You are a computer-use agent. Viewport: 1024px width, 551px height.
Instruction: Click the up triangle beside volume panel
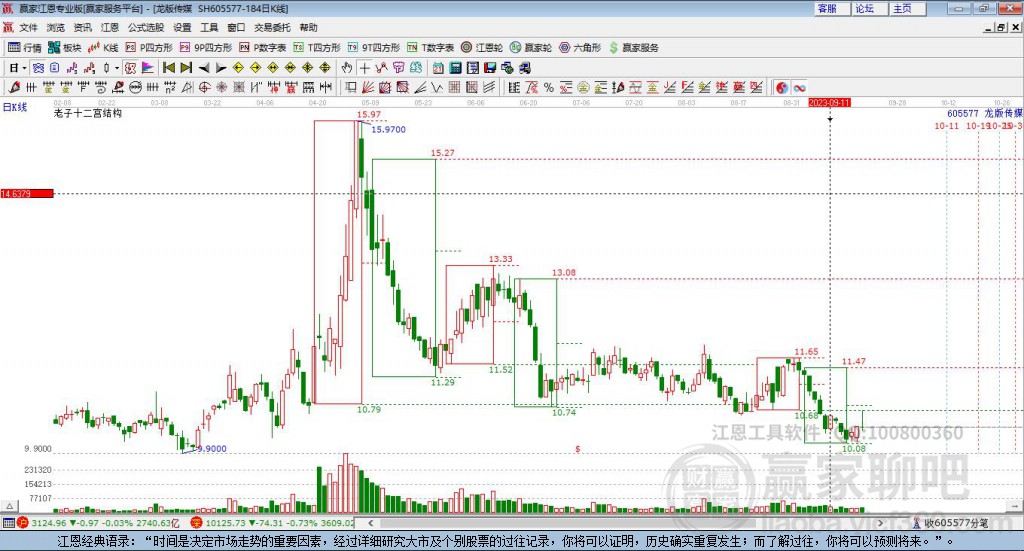tap(9, 507)
